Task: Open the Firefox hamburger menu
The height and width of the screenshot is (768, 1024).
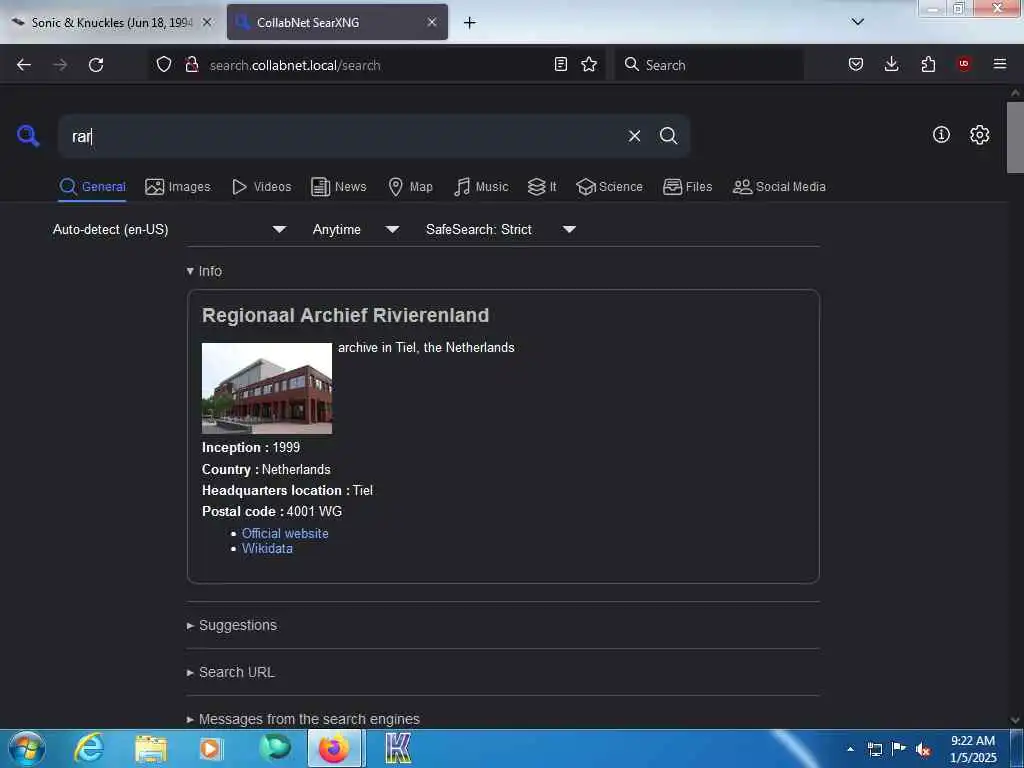Action: 1000,64
